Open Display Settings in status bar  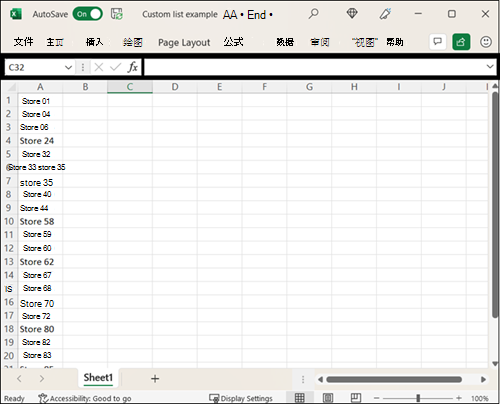click(x=241, y=398)
